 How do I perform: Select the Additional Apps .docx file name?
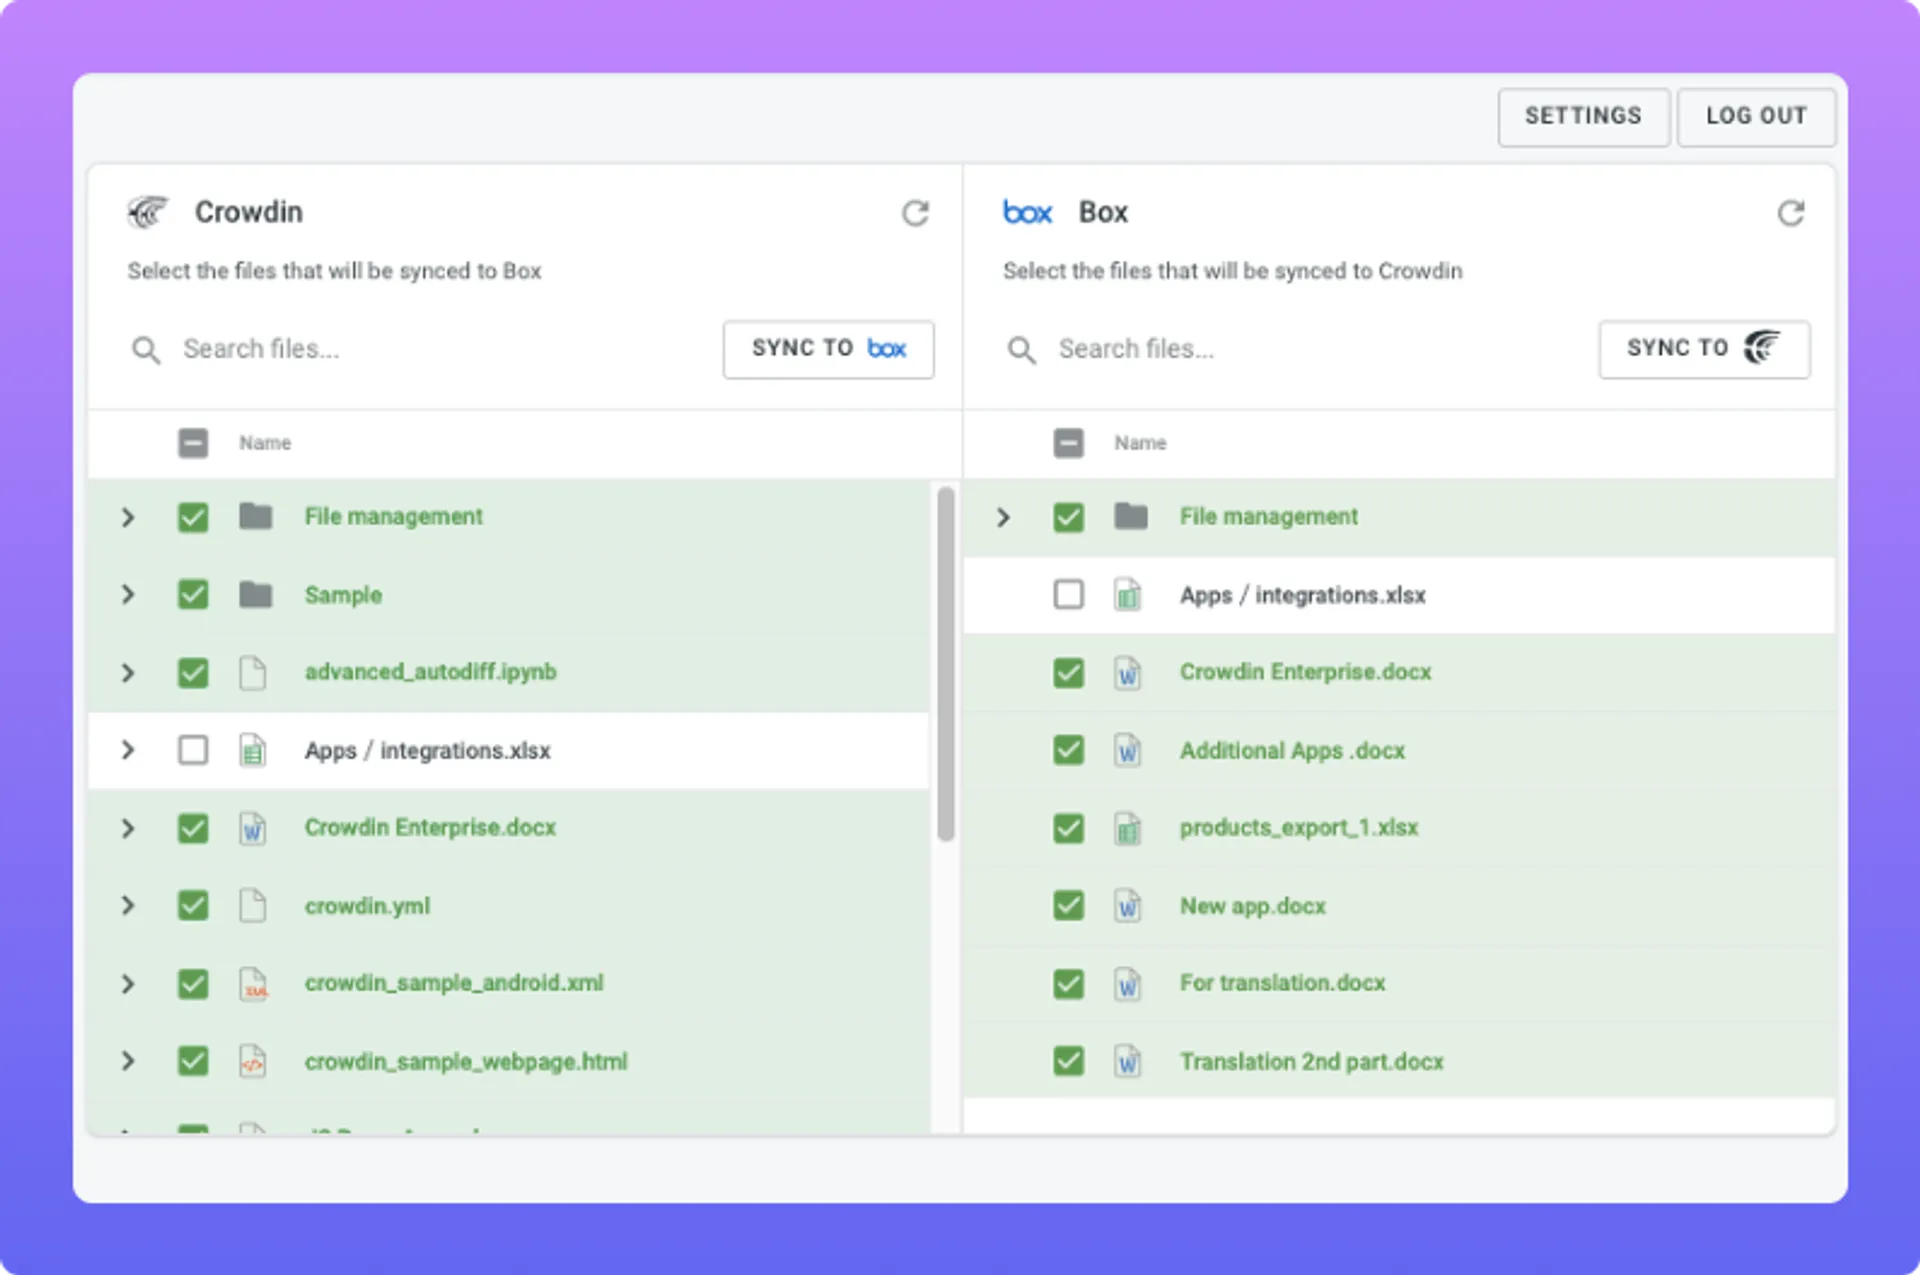(1292, 751)
